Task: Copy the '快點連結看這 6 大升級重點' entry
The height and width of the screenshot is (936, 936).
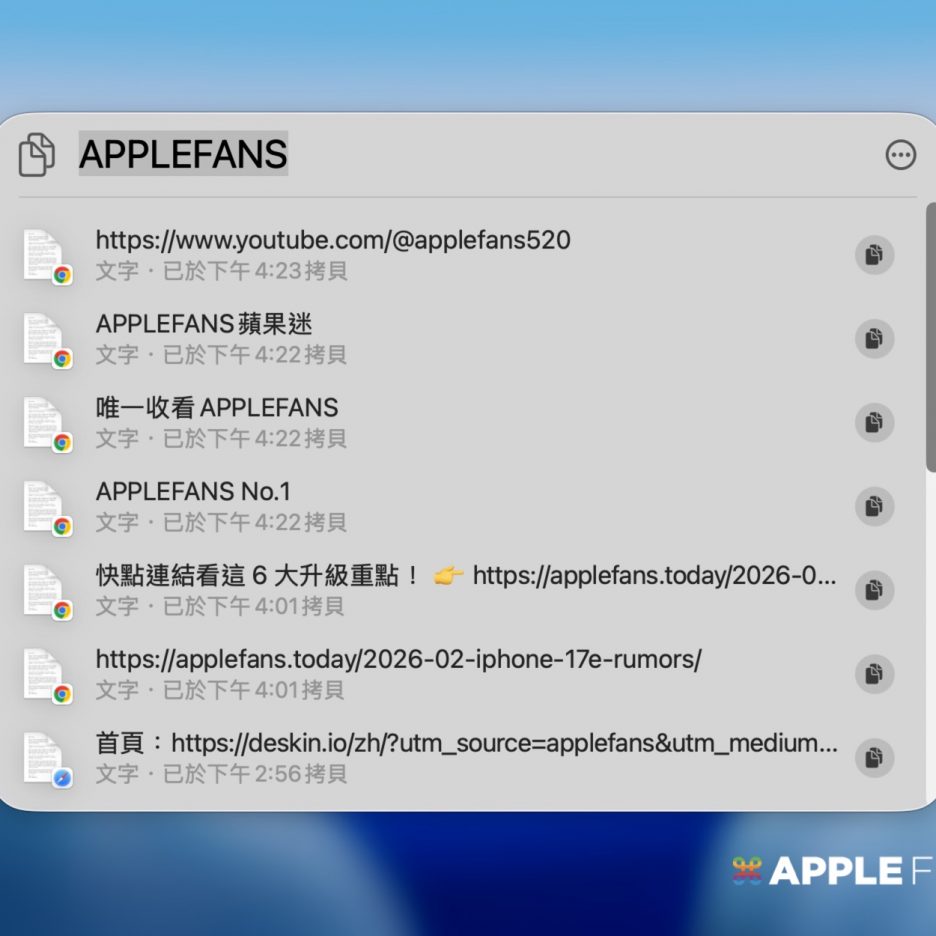Action: click(874, 590)
